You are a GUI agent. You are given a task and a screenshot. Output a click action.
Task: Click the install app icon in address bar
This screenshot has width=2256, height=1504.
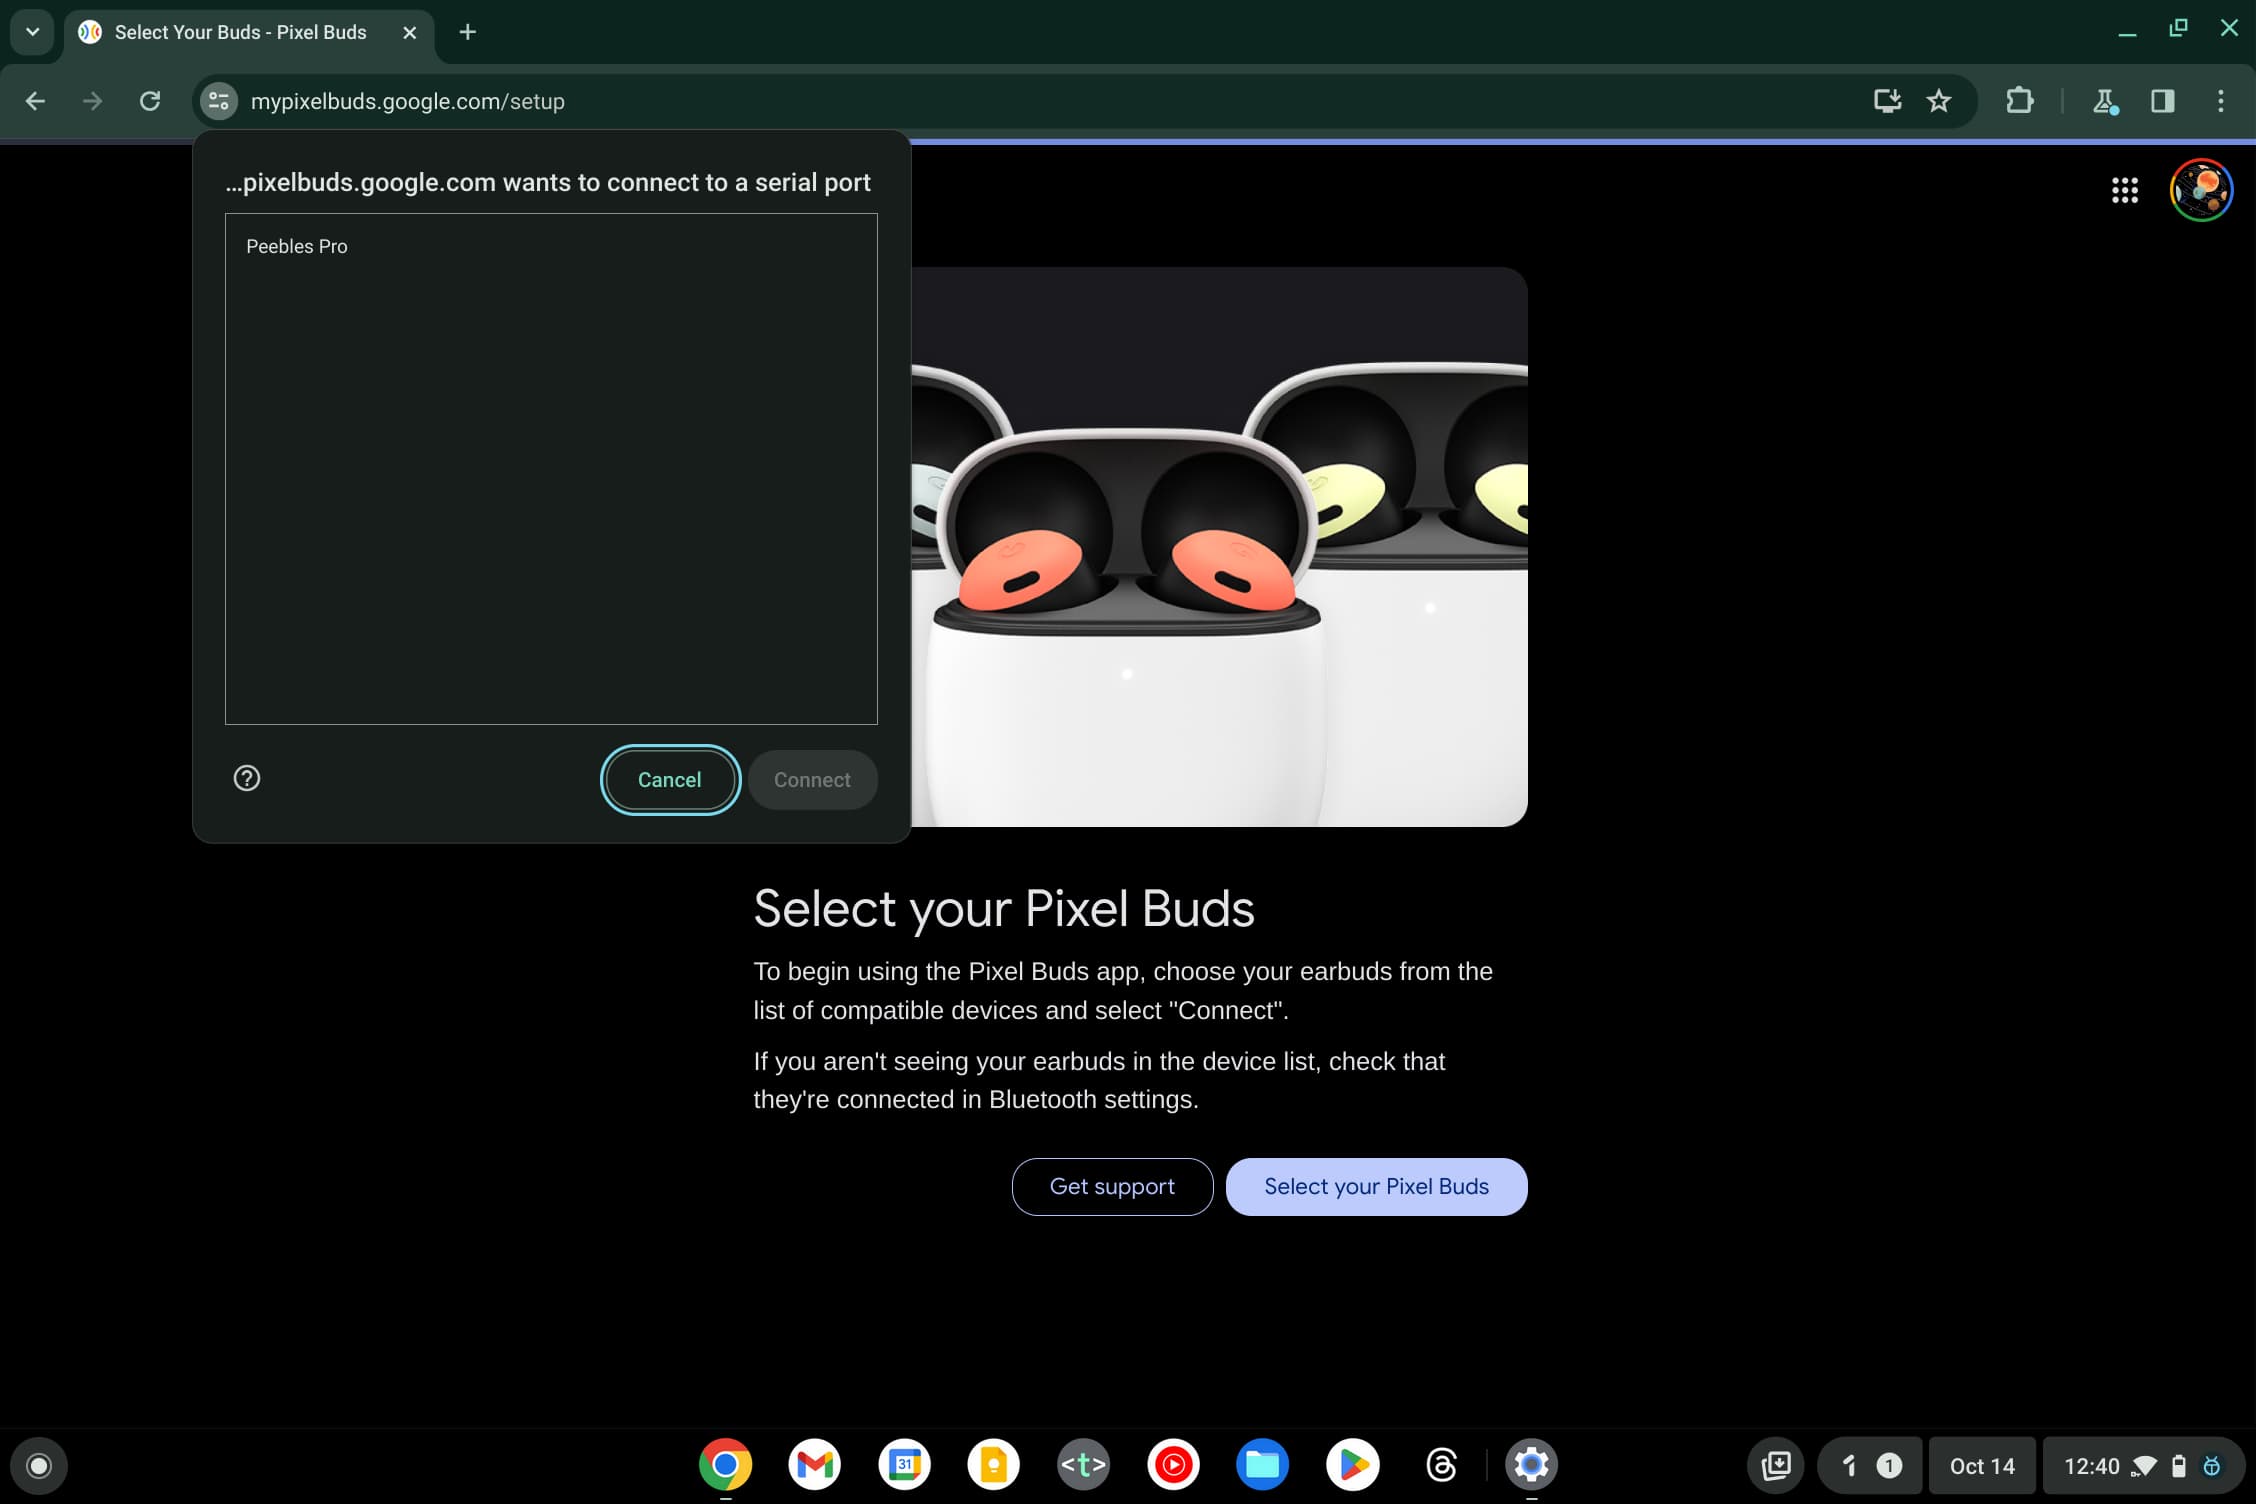coord(1886,101)
